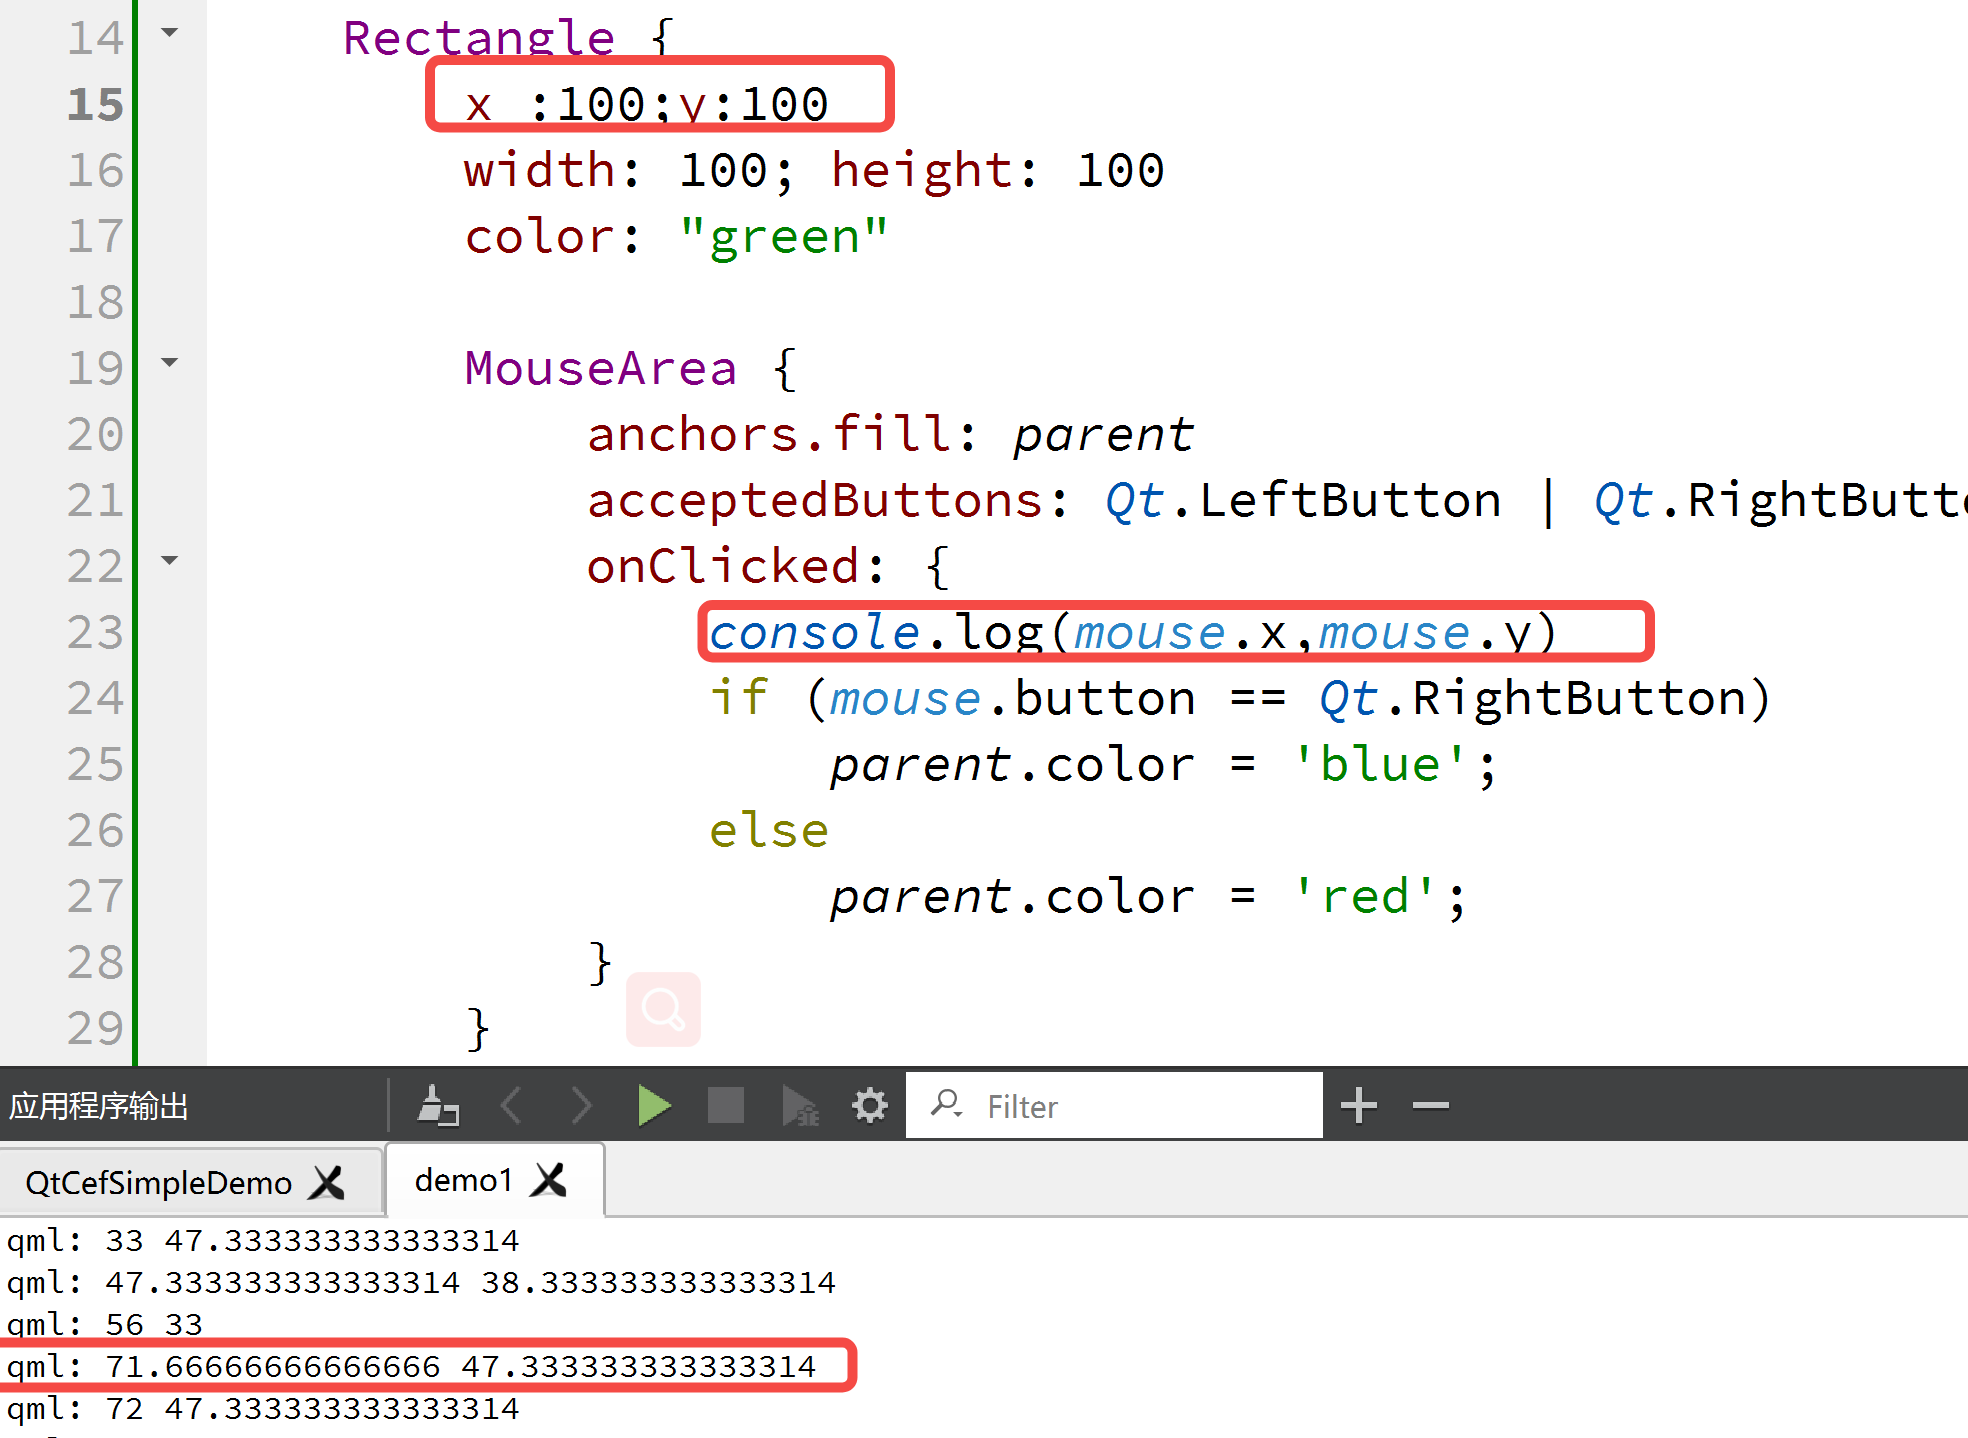Screen dimensions: 1968x1438
Task: Go to next output item arrow
Action: tap(581, 1106)
